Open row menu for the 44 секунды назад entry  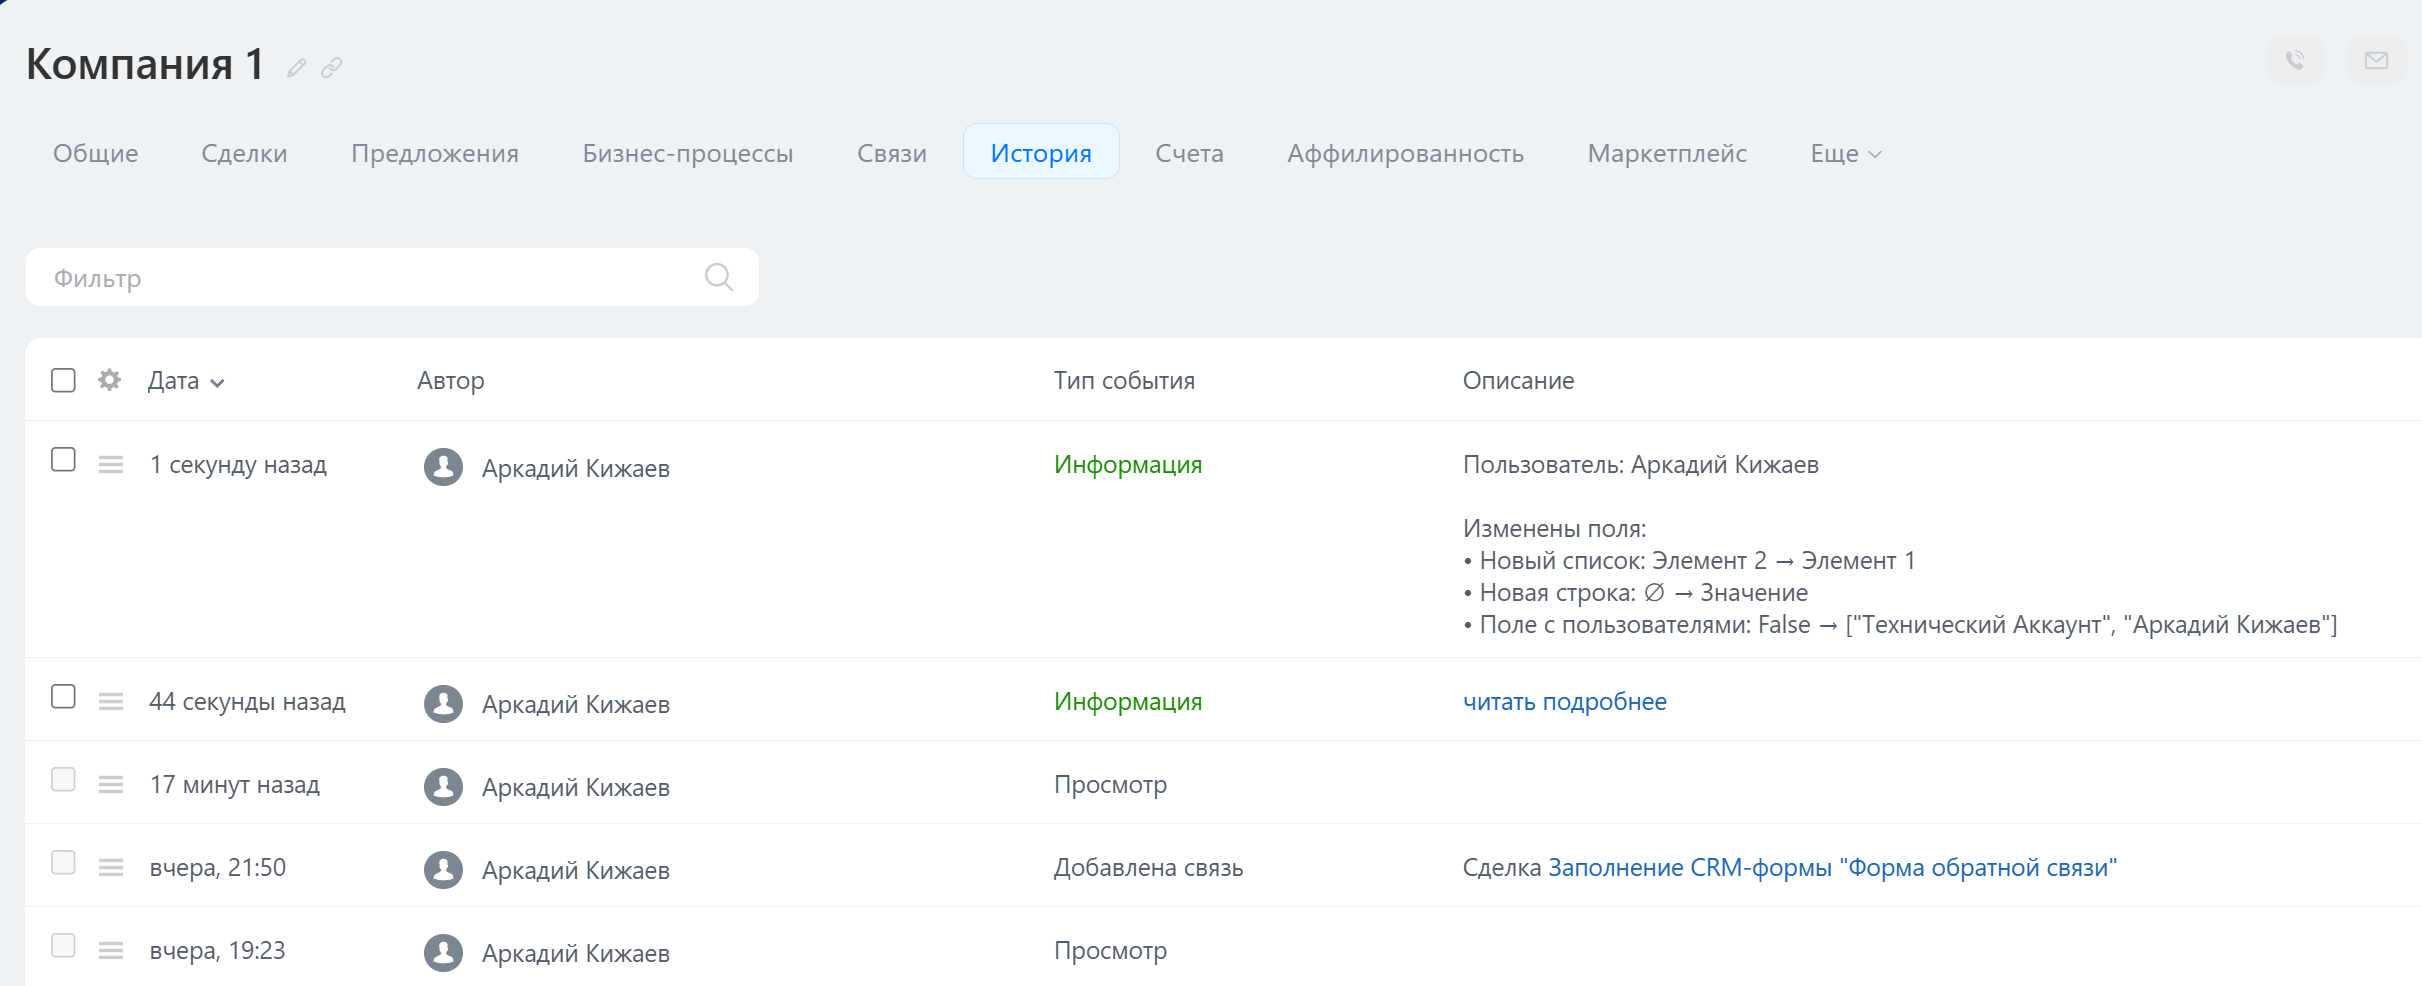point(111,702)
